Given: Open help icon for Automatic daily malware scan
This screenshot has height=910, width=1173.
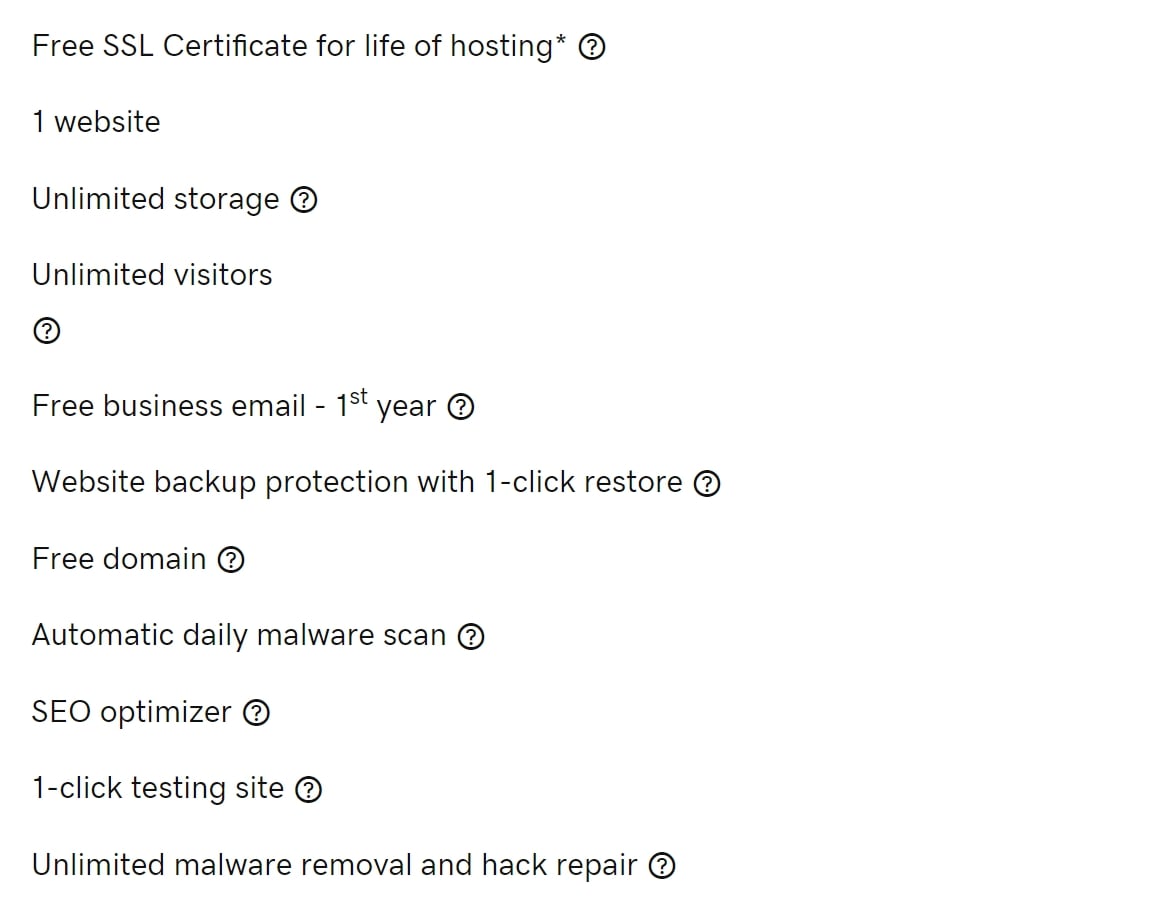Looking at the screenshot, I should (x=471, y=637).
